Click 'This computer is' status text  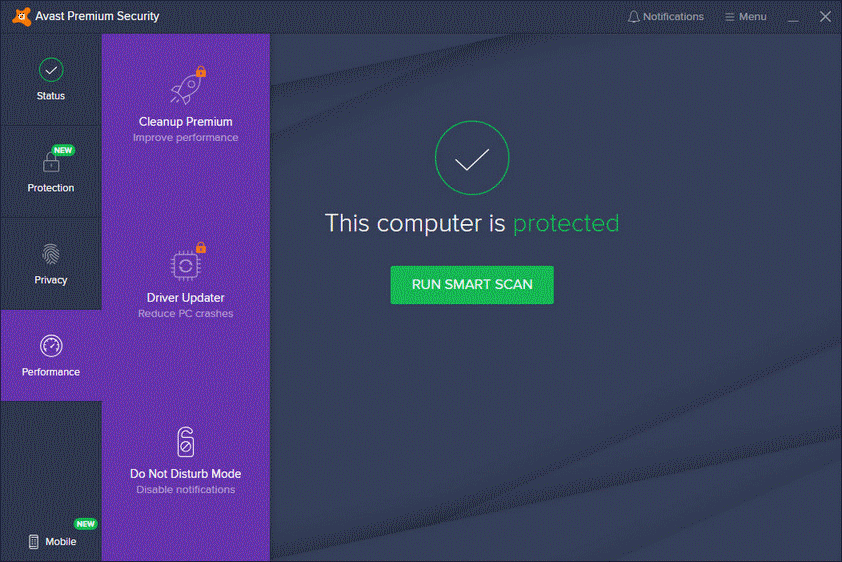coord(415,223)
